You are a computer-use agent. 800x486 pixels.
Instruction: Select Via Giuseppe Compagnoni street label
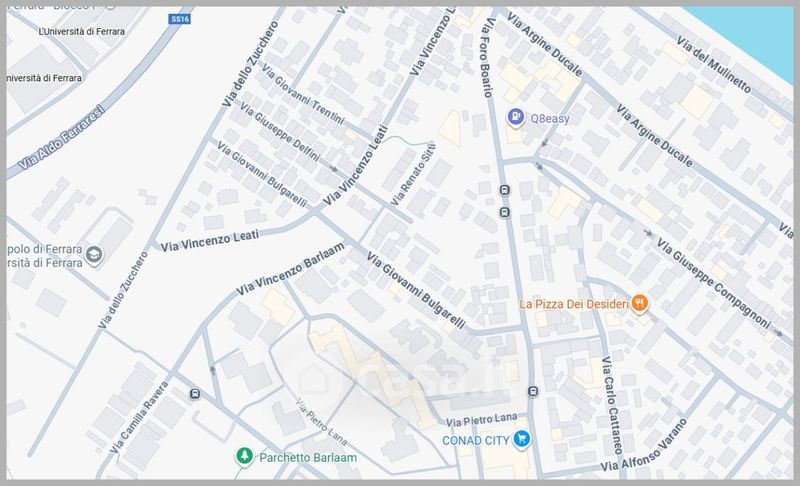tap(713, 283)
